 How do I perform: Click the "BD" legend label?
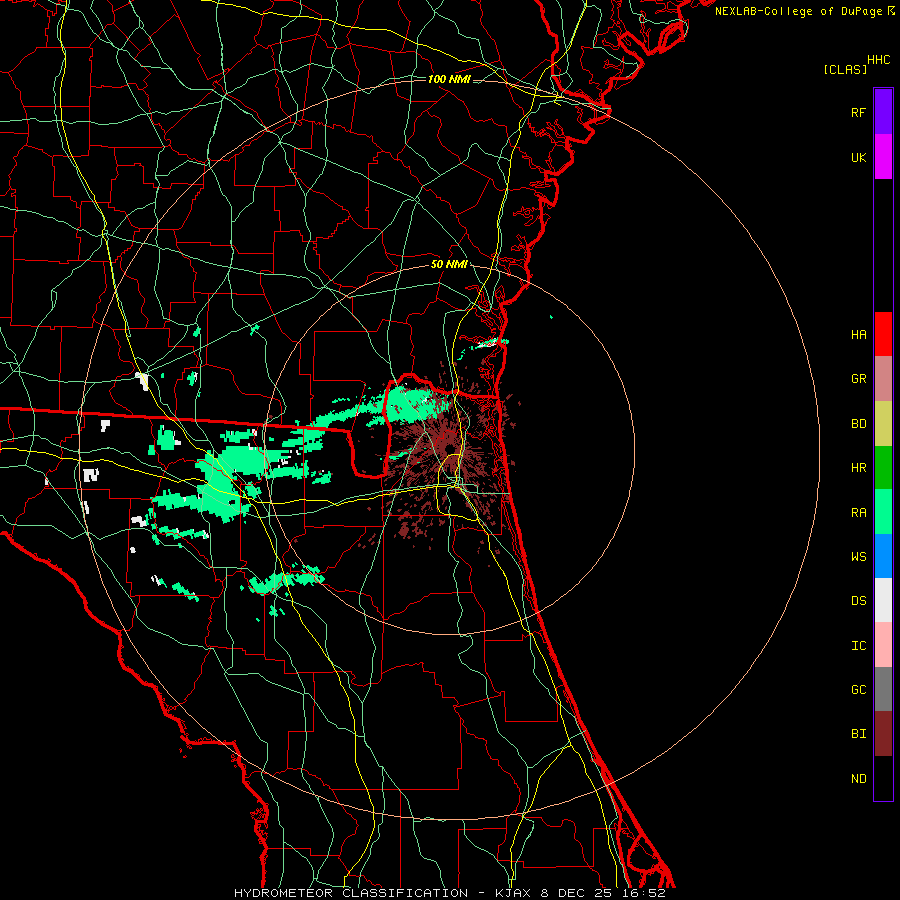(859, 424)
